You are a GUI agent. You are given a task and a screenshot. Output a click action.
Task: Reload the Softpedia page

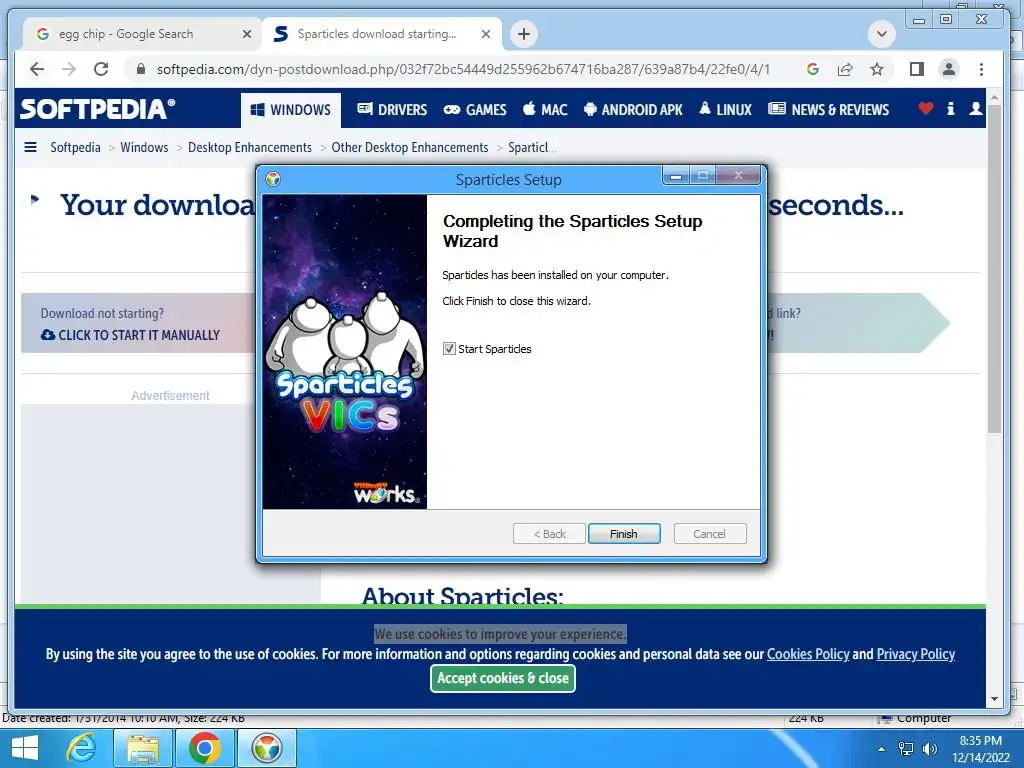[x=101, y=69]
